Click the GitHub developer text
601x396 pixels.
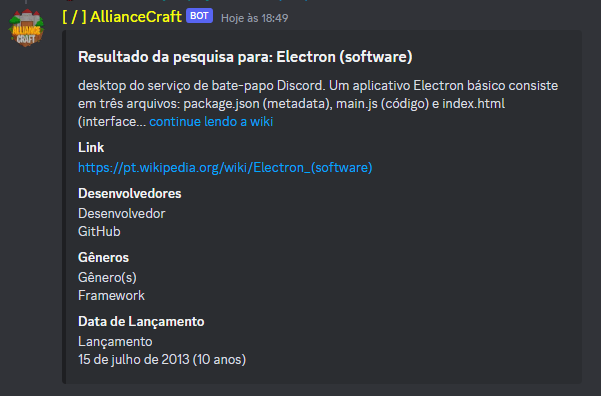[99, 232]
